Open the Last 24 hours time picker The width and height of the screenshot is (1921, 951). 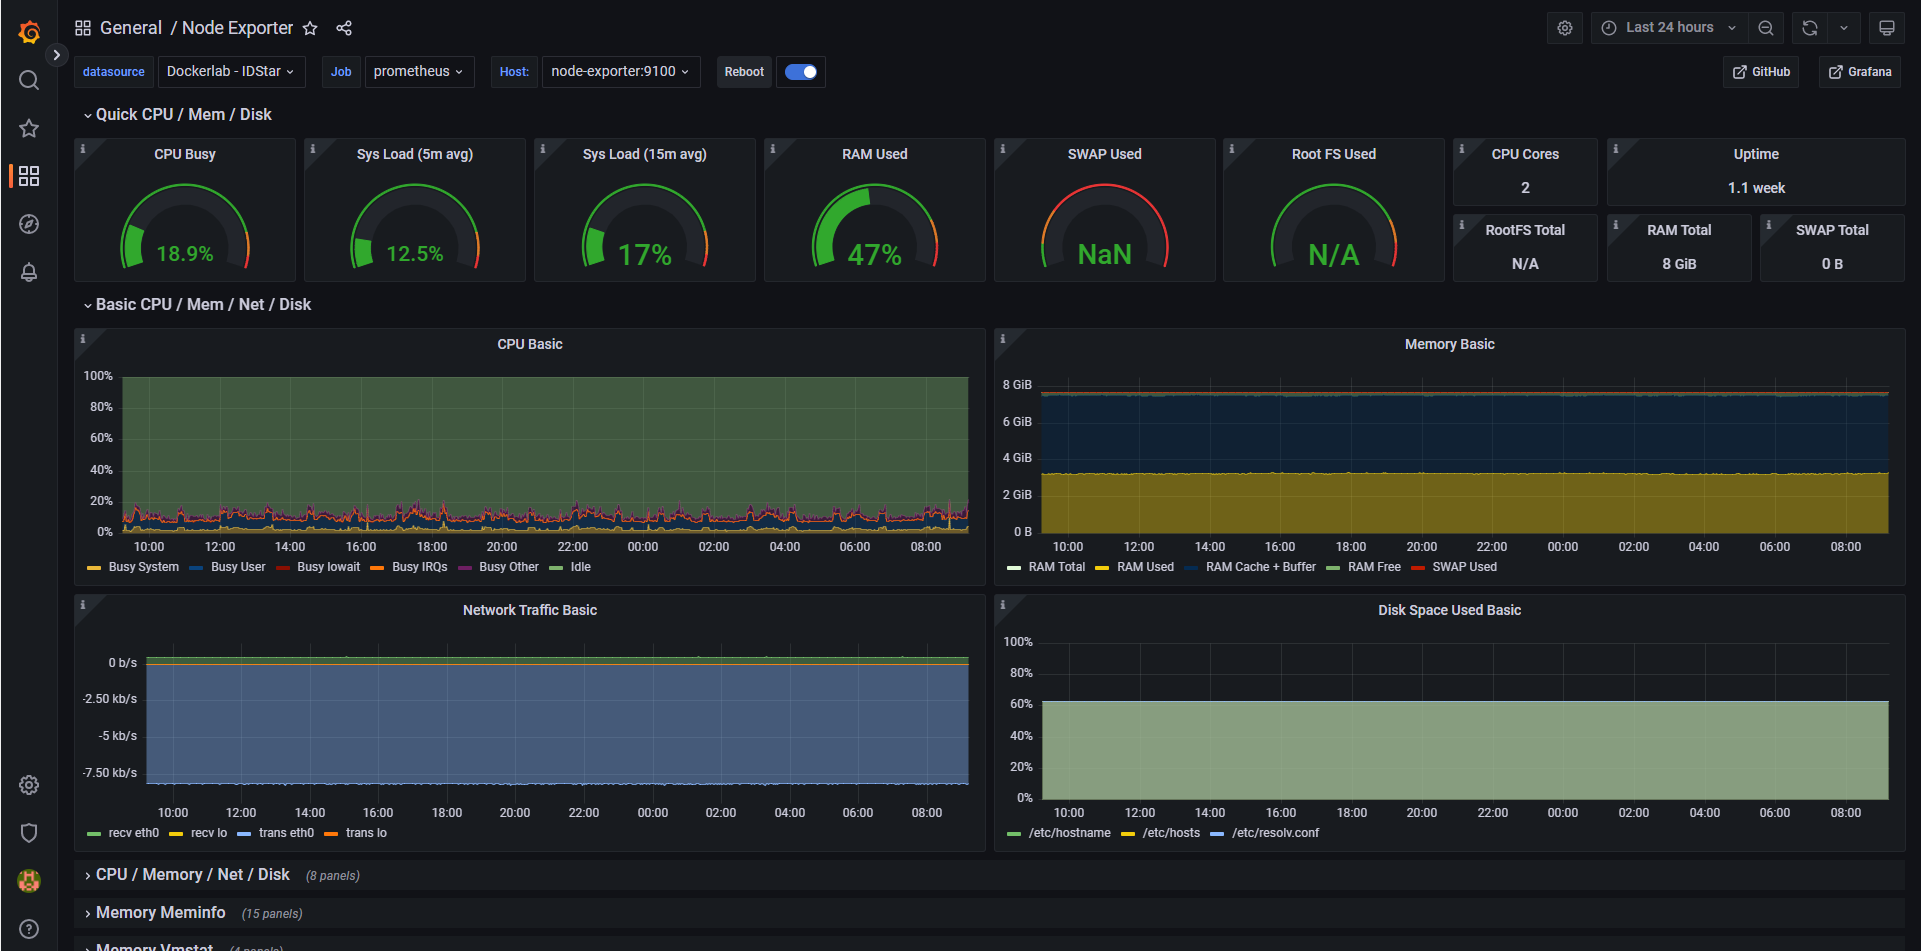[x=1669, y=28]
